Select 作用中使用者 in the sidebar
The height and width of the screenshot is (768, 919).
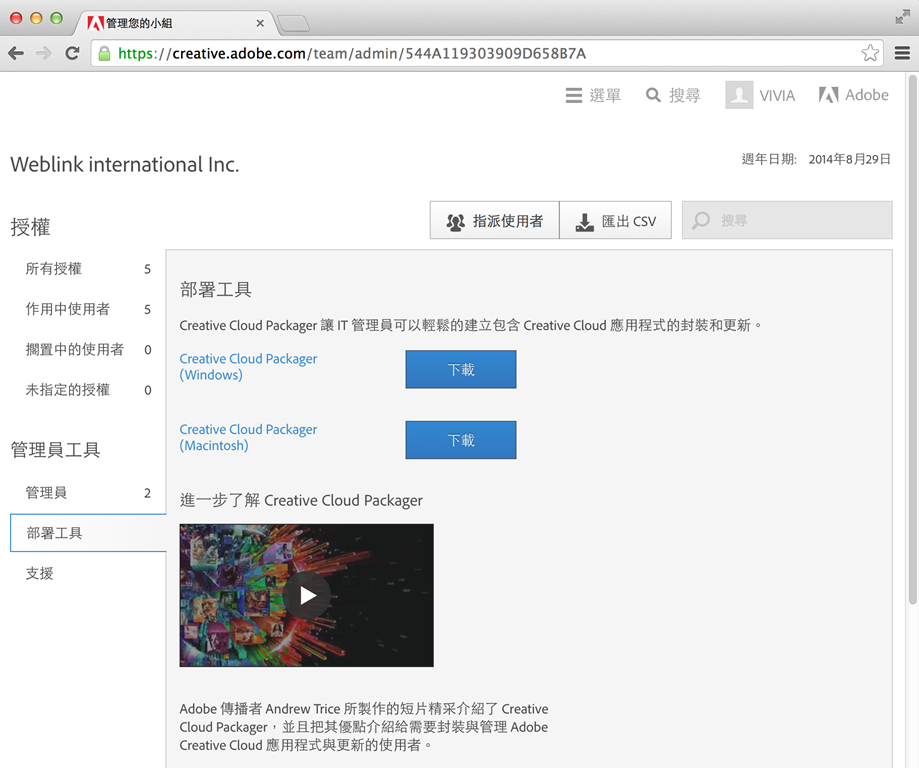[88, 310]
